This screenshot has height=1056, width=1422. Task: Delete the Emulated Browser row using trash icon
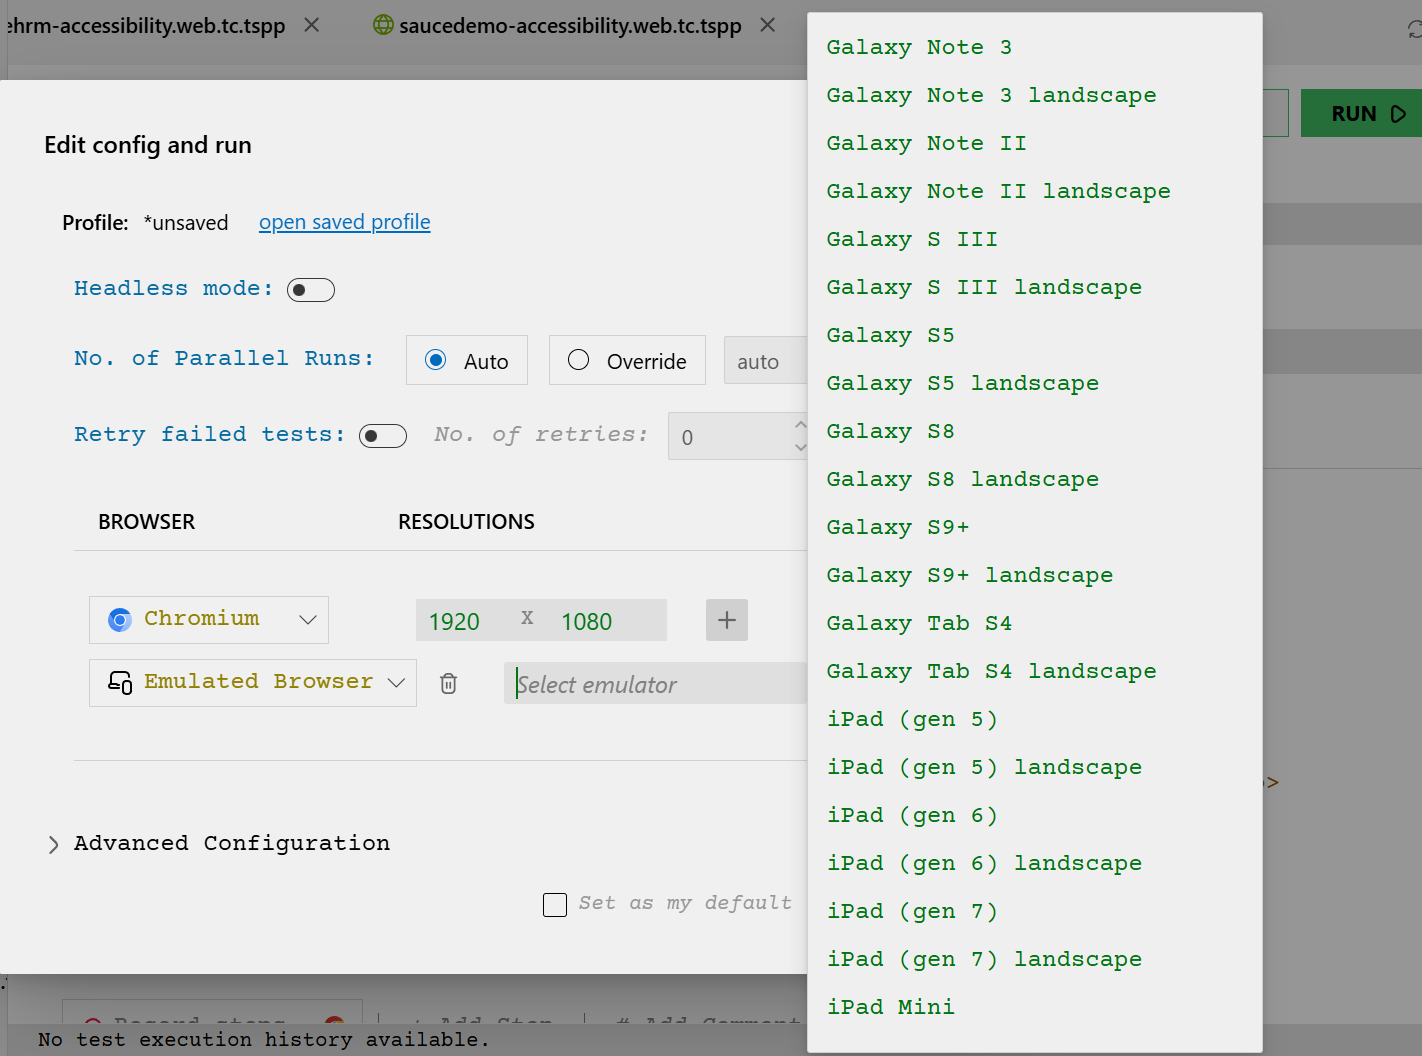pos(448,683)
